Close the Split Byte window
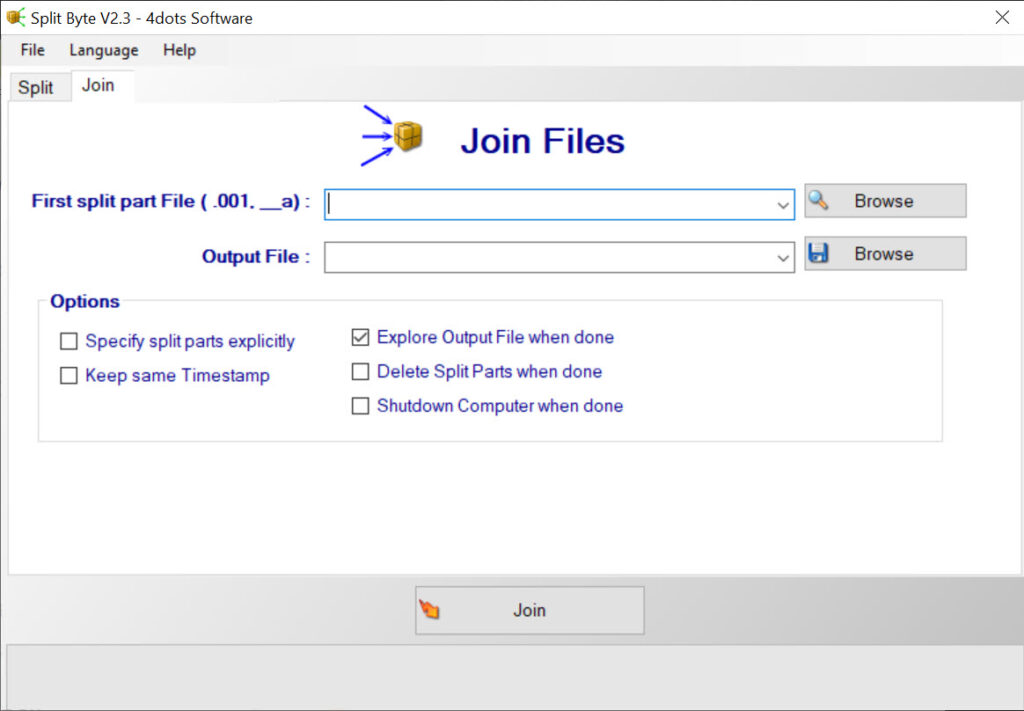 (1001, 17)
